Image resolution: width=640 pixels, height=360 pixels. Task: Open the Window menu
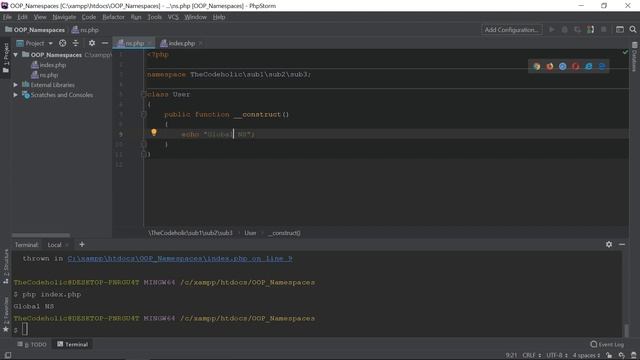click(x=196, y=17)
